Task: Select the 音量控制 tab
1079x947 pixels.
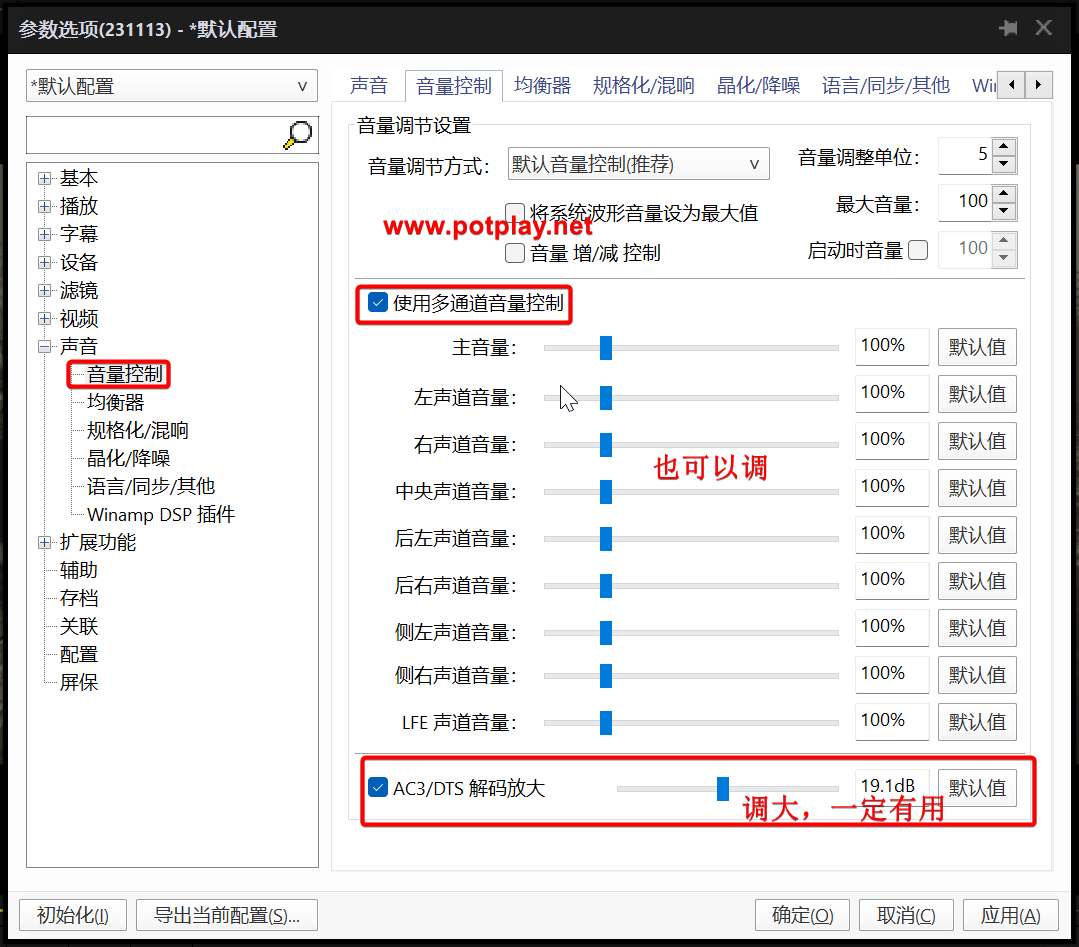Action: point(453,86)
